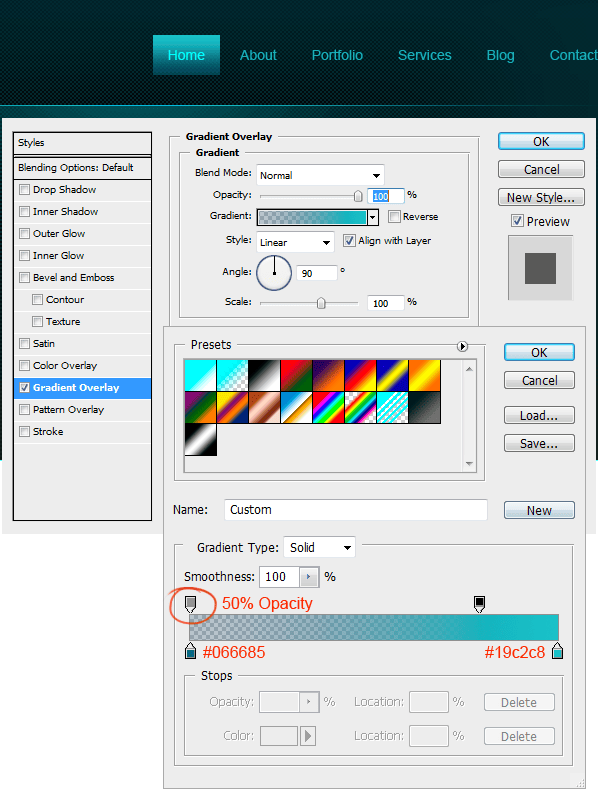Toggle Align with Layer checkbox
The width and height of the screenshot is (598, 807).
click(349, 240)
